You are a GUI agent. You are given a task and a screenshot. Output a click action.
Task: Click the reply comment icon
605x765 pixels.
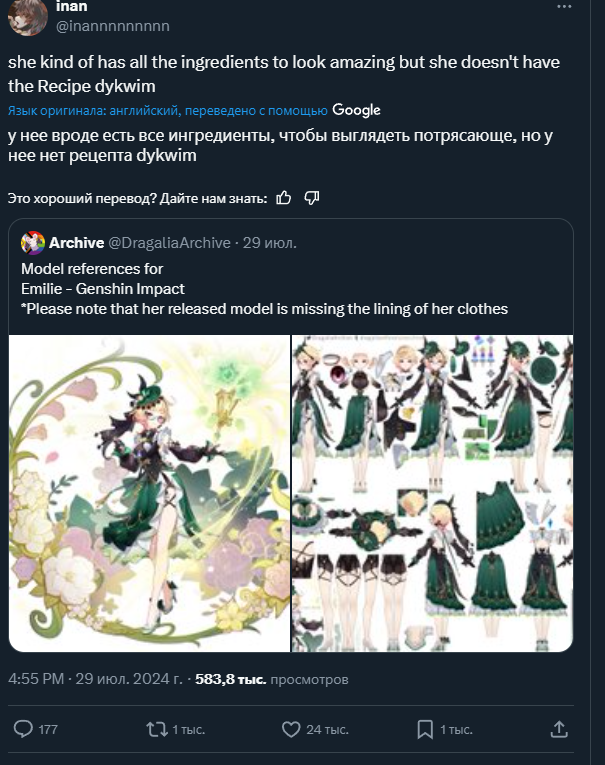click(x=23, y=729)
